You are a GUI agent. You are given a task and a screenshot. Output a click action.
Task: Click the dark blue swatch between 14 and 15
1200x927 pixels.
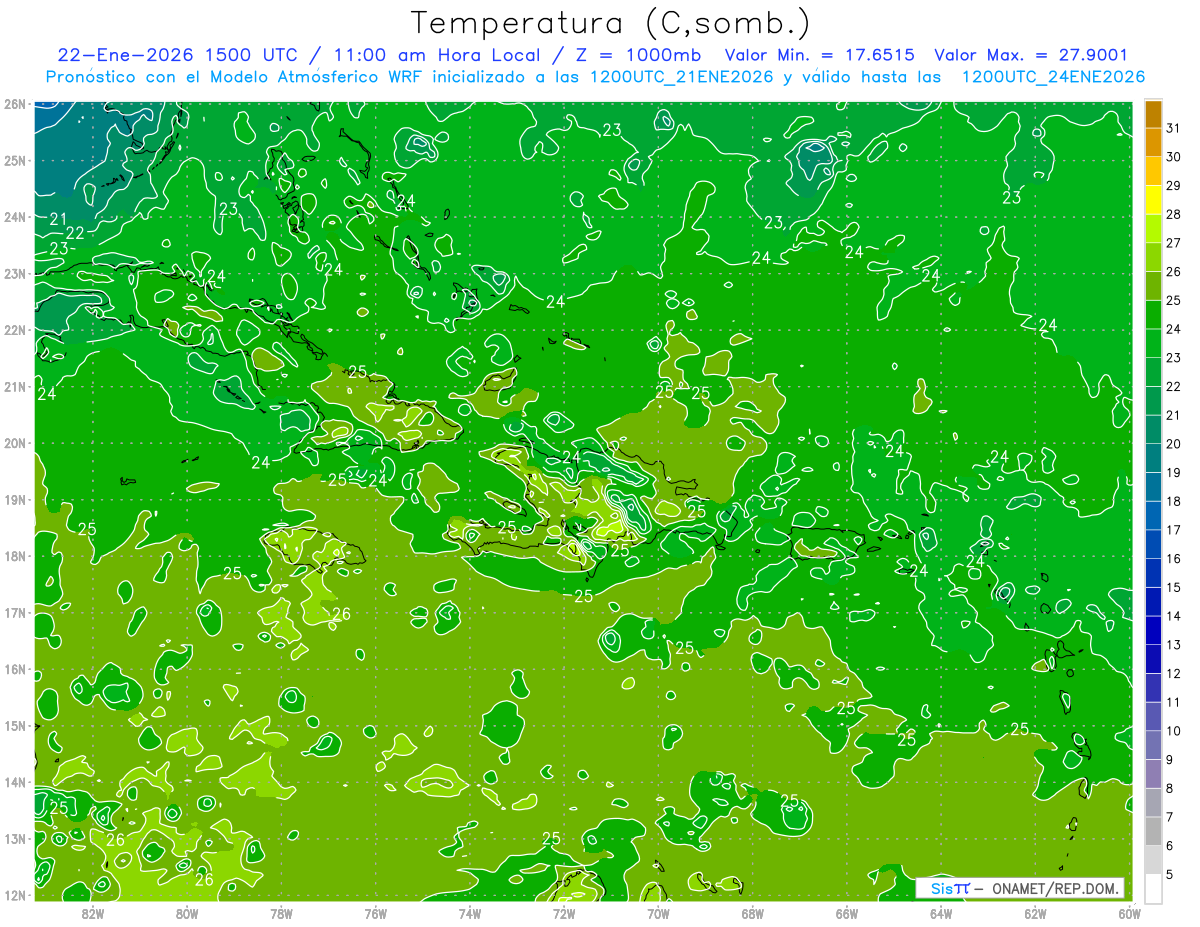tap(1153, 602)
